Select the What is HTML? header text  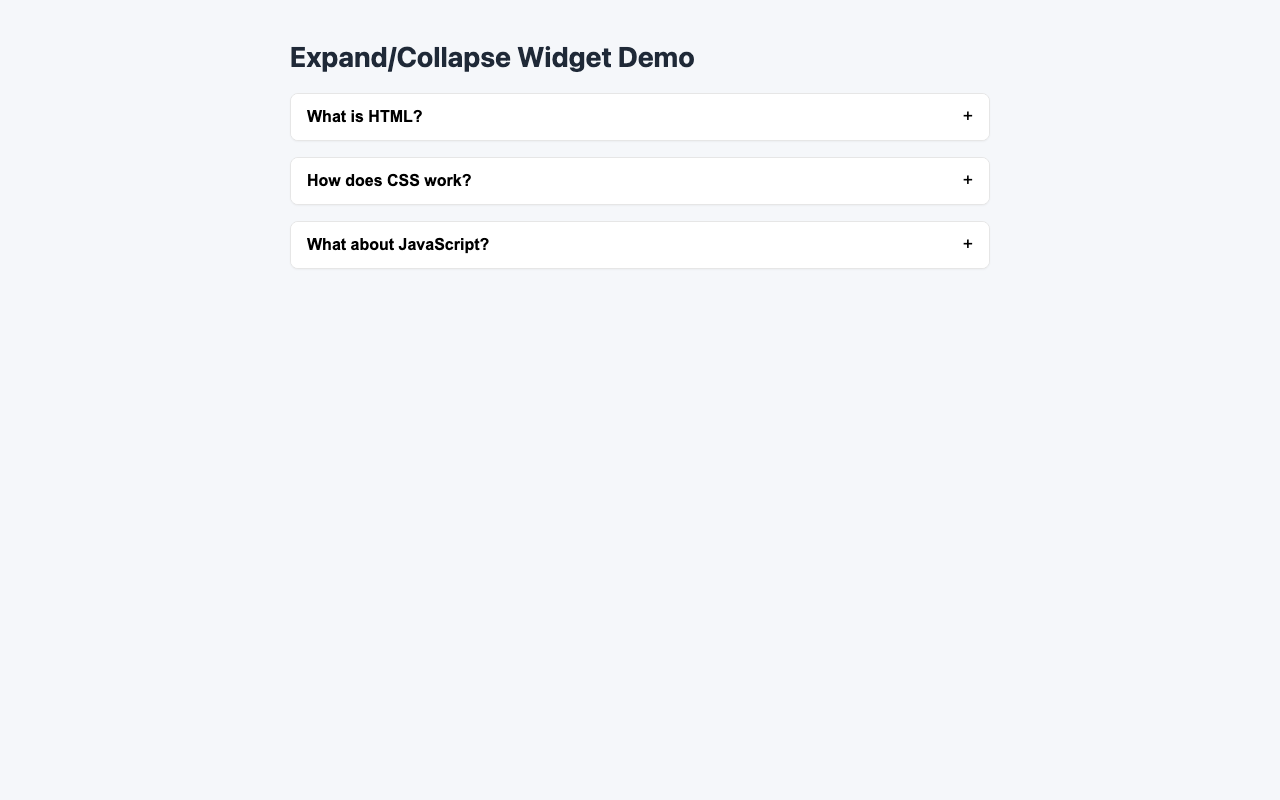coord(365,116)
